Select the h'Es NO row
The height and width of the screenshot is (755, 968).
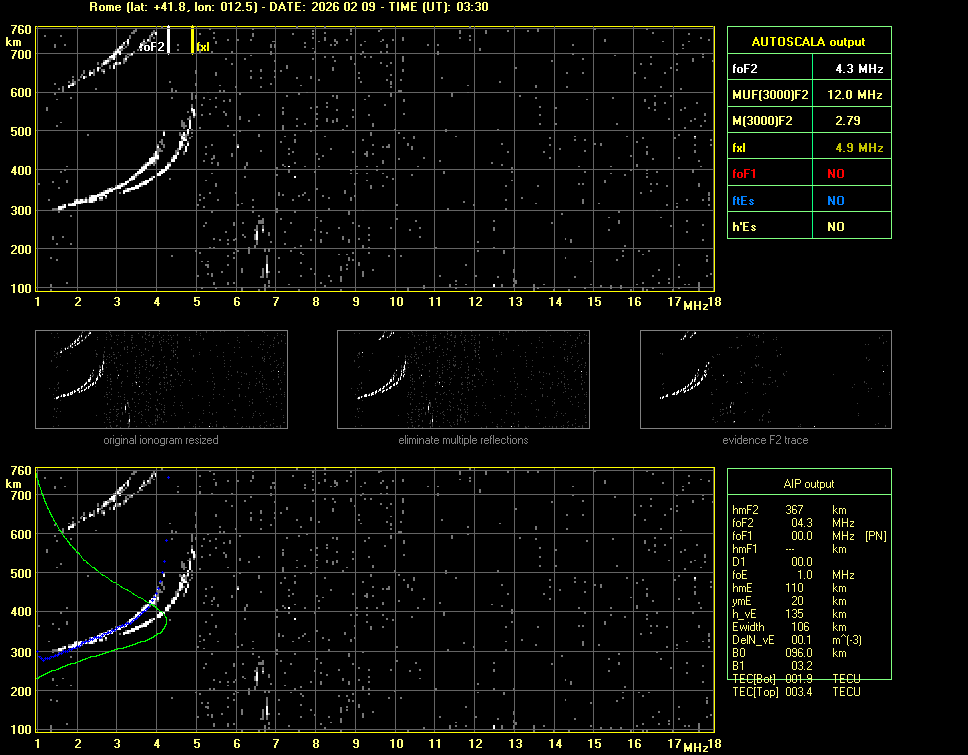point(808,227)
